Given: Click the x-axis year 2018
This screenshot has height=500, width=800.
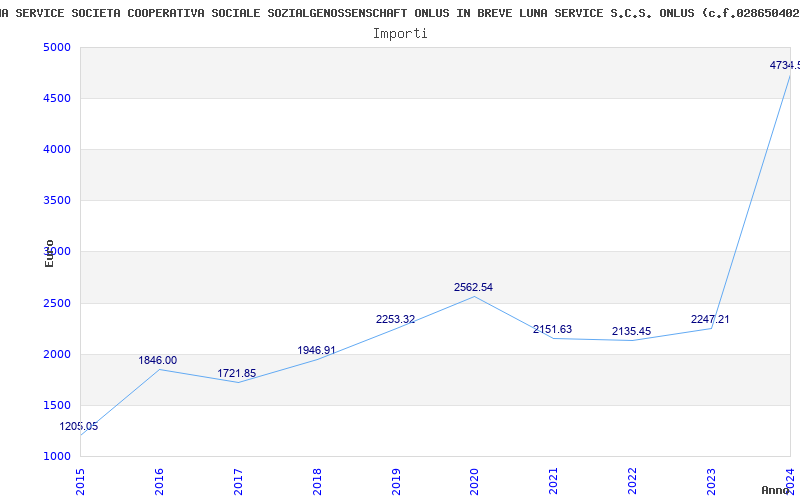Looking at the screenshot, I should [317, 482].
